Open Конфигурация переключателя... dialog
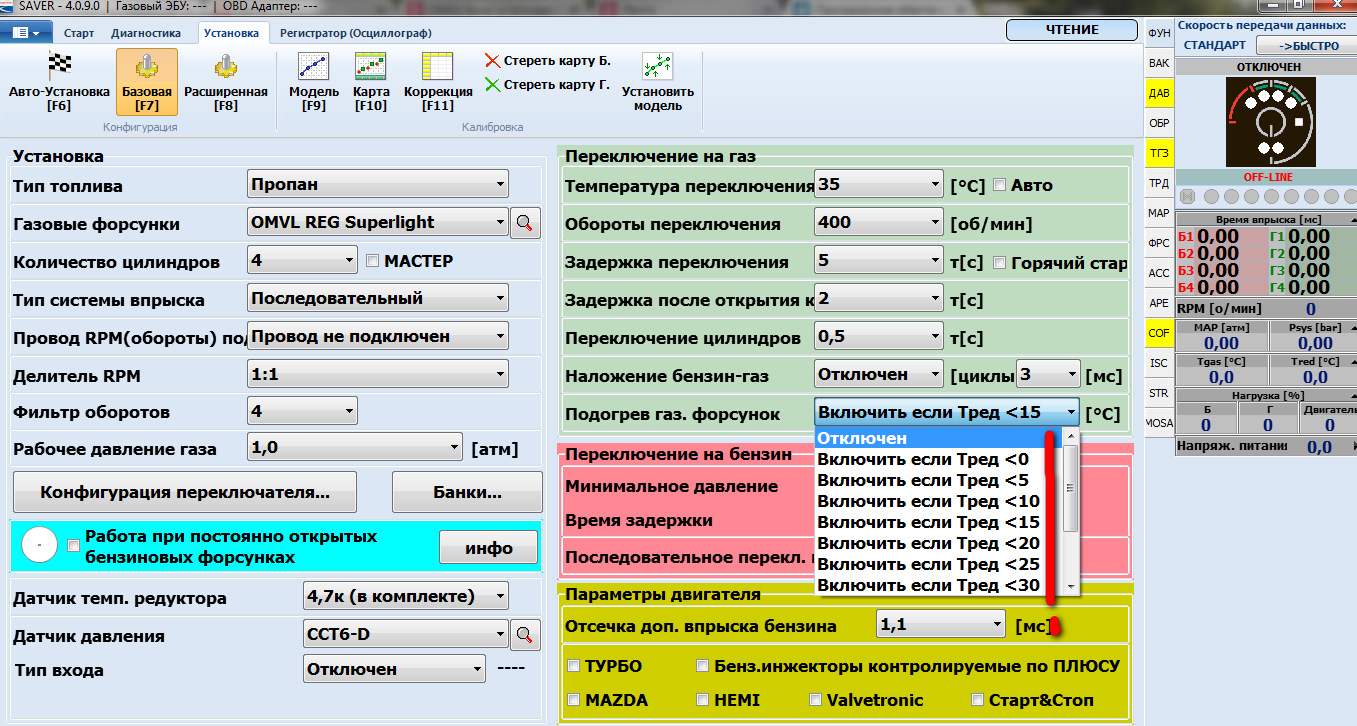 point(184,492)
